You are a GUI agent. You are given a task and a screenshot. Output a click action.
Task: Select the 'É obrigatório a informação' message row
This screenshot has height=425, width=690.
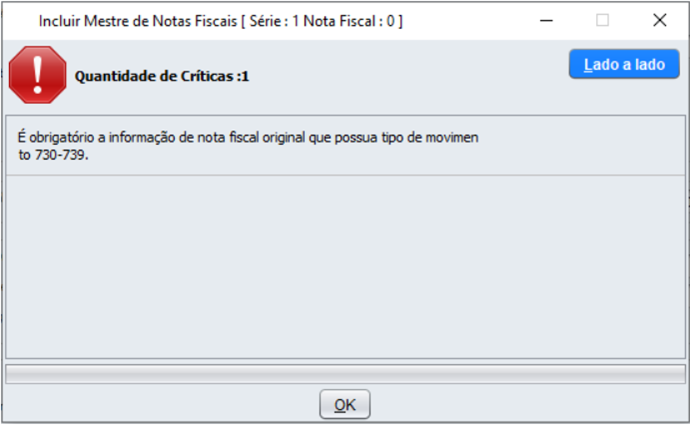click(x=345, y=146)
